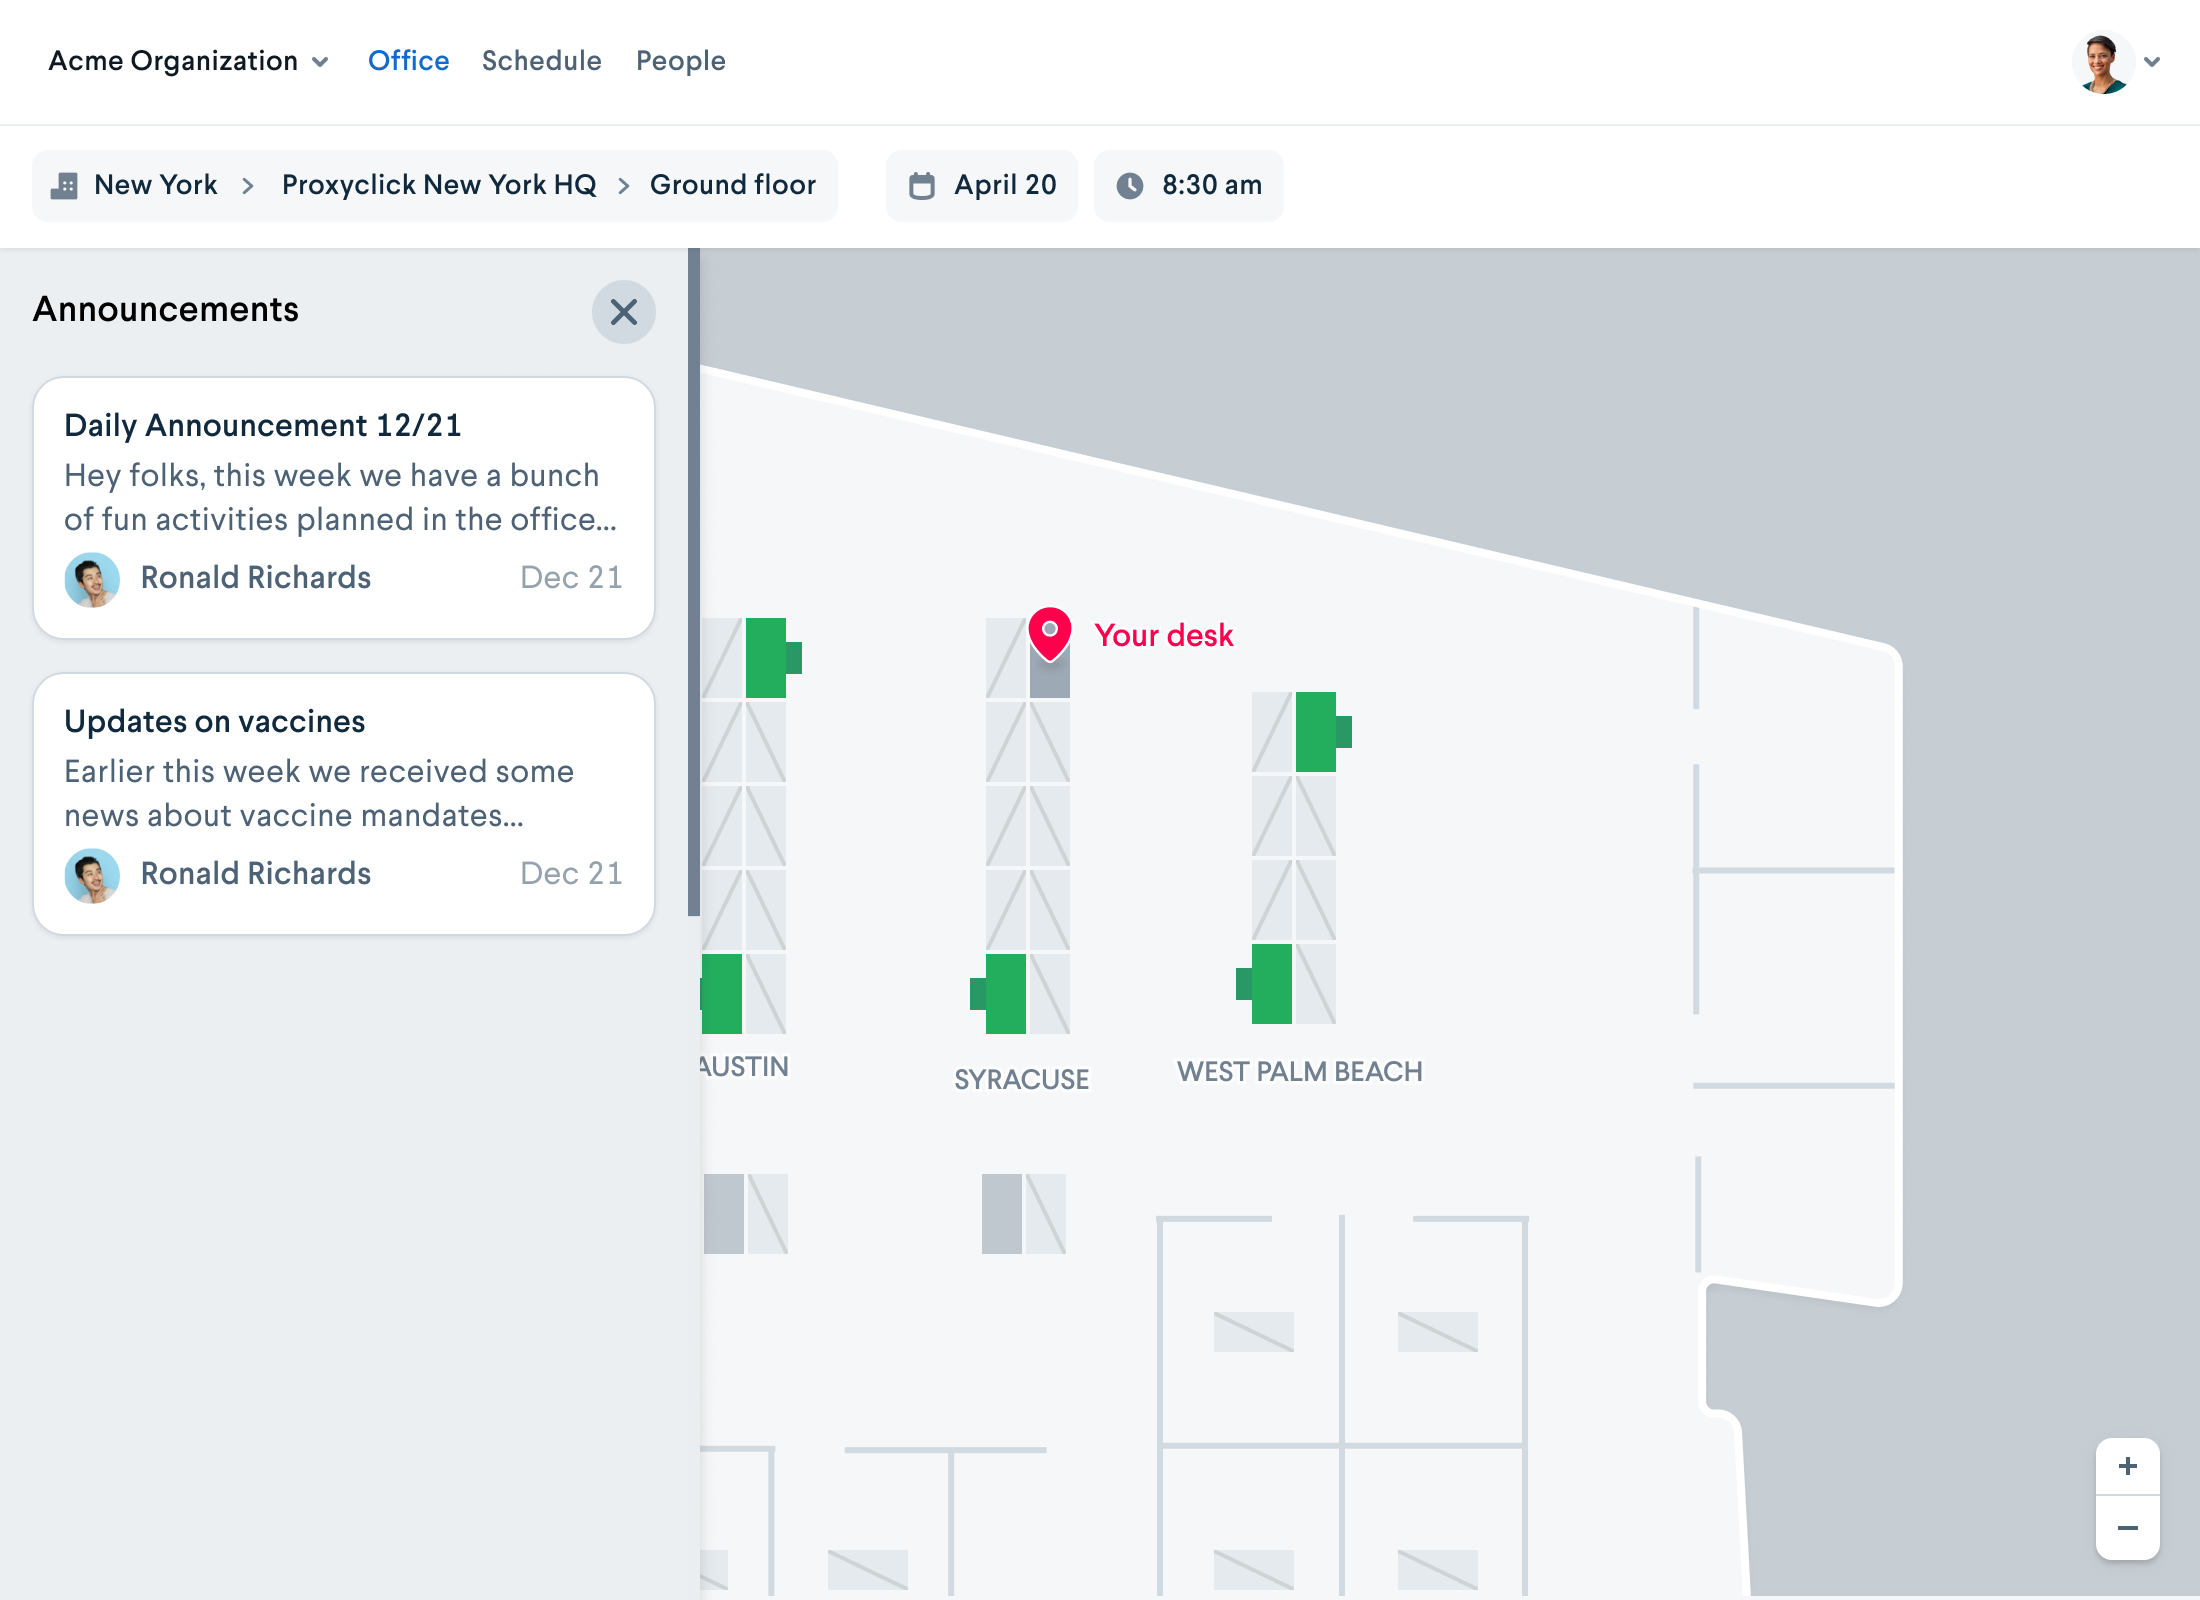Screen dimensions: 2200x1600
Task: Switch to the Office tab
Action: 408,61
